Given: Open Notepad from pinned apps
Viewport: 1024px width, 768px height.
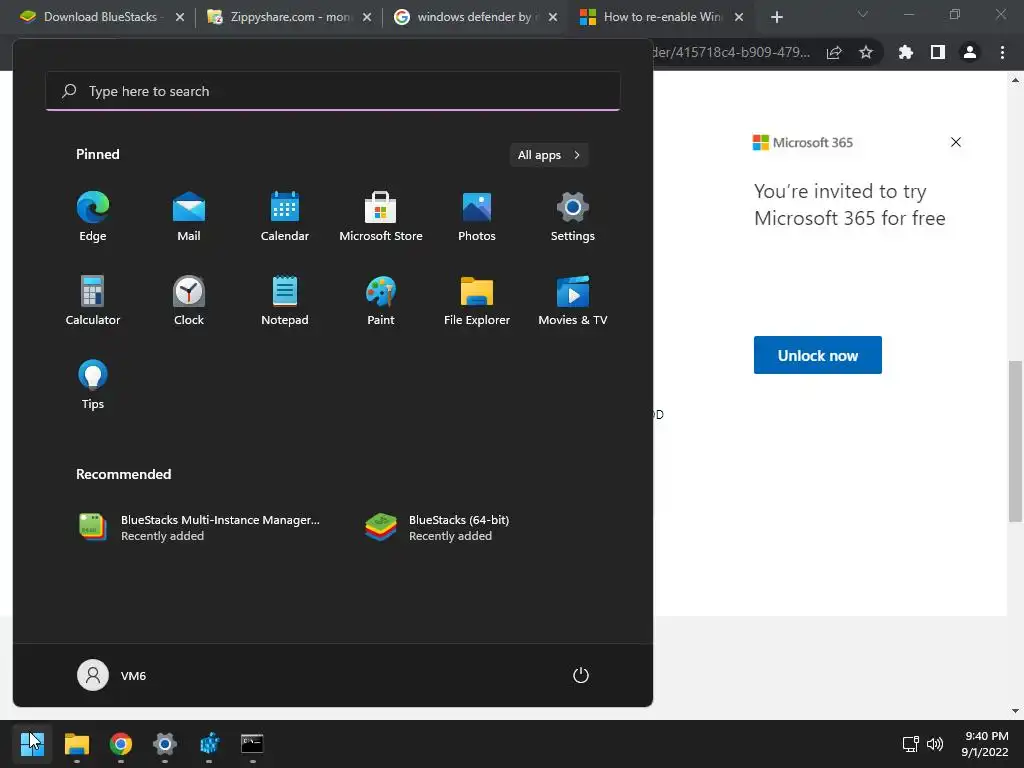Looking at the screenshot, I should (x=285, y=300).
